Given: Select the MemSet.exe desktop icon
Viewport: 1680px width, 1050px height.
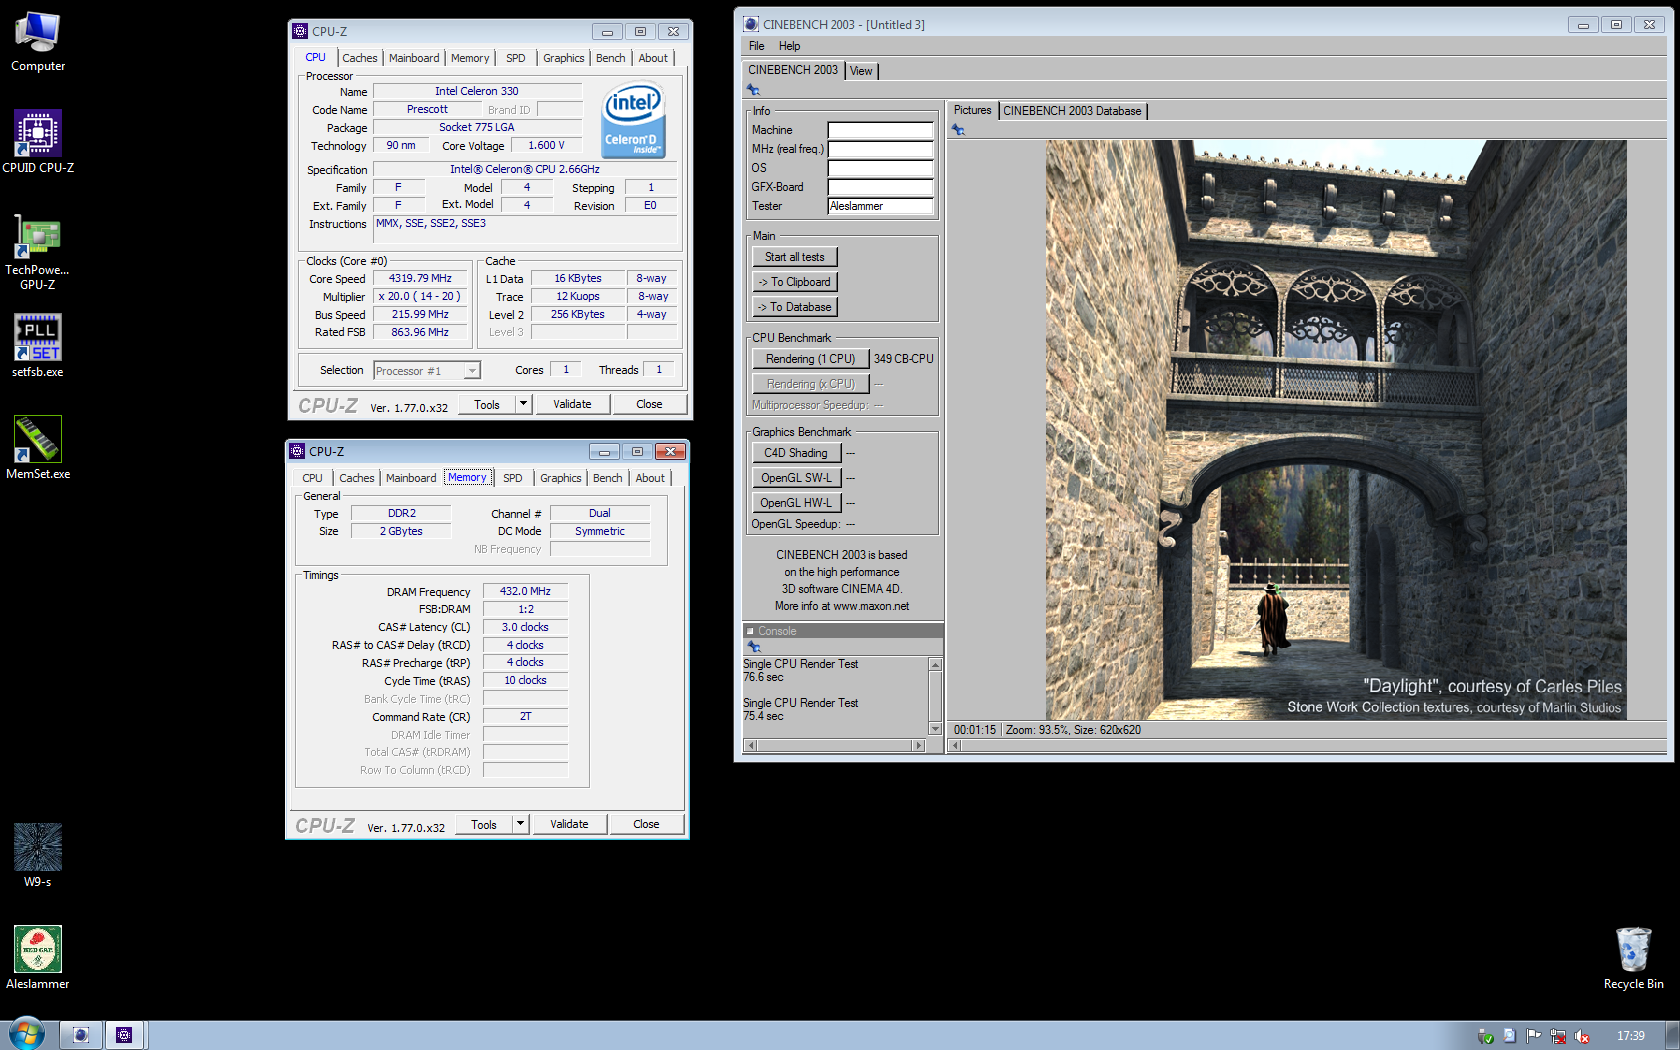Looking at the screenshot, I should click(38, 448).
